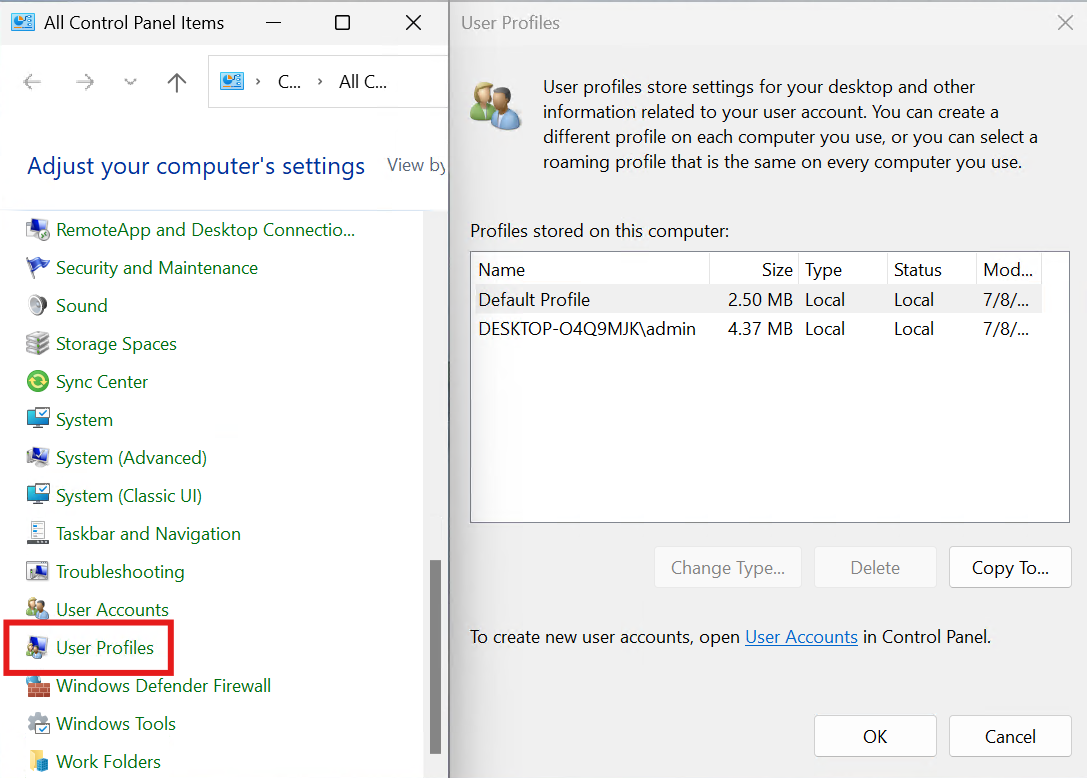This screenshot has height=778, width=1087.
Task: Follow the User Accounts hyperlink in dialog
Action: [801, 637]
